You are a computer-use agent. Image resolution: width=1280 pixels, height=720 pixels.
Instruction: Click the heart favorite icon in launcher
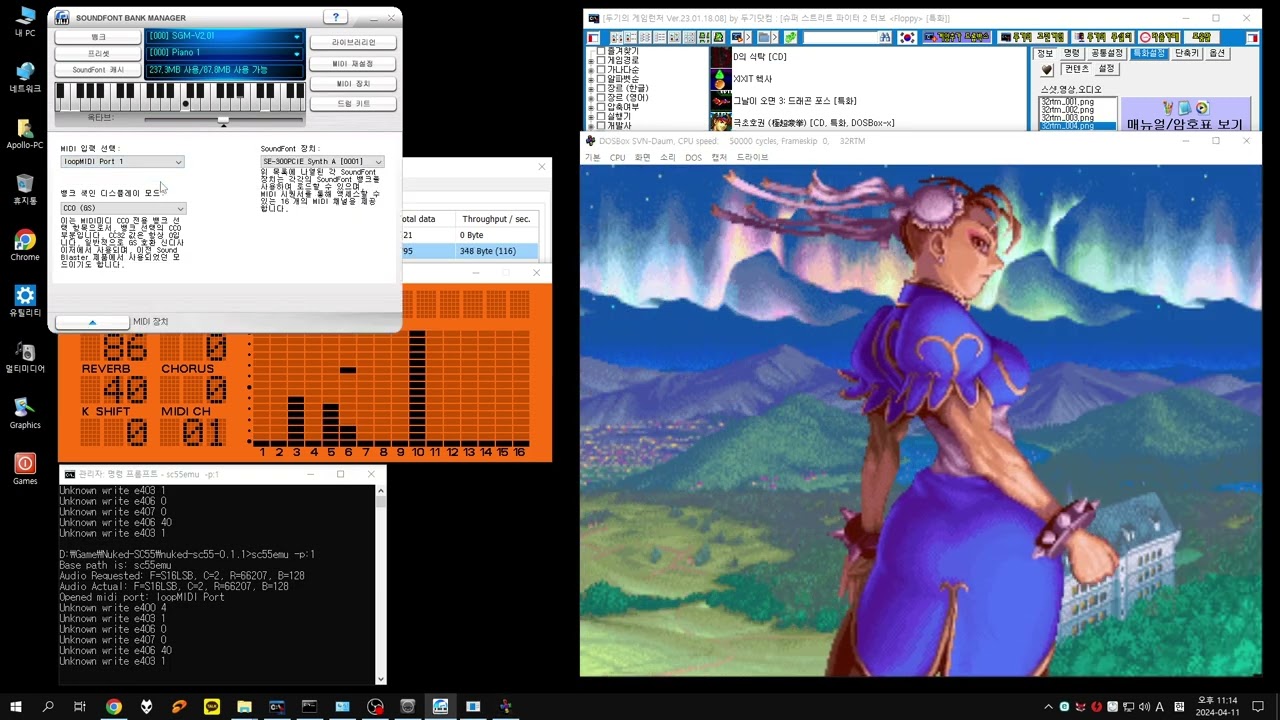click(x=1047, y=70)
